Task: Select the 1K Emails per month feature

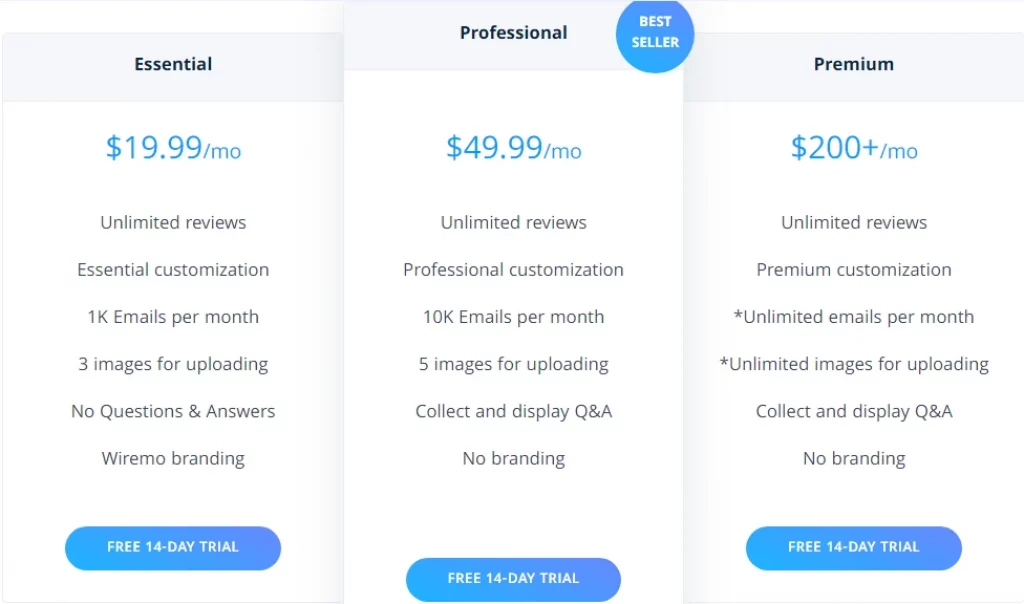Action: coord(172,316)
